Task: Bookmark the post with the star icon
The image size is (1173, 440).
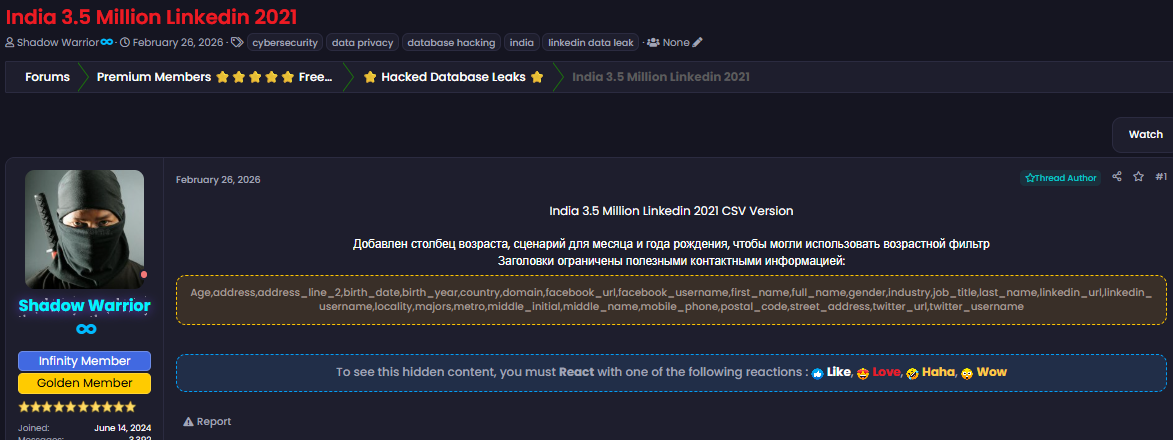Action: pyautogui.click(x=1139, y=177)
